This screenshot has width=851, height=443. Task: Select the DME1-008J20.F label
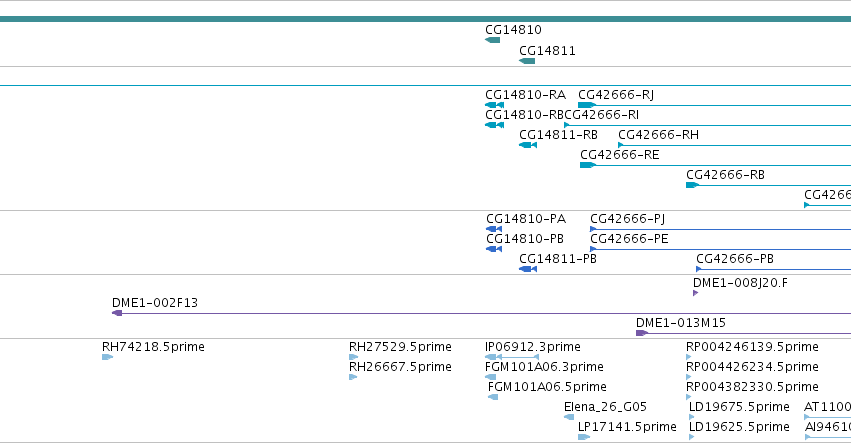point(740,283)
